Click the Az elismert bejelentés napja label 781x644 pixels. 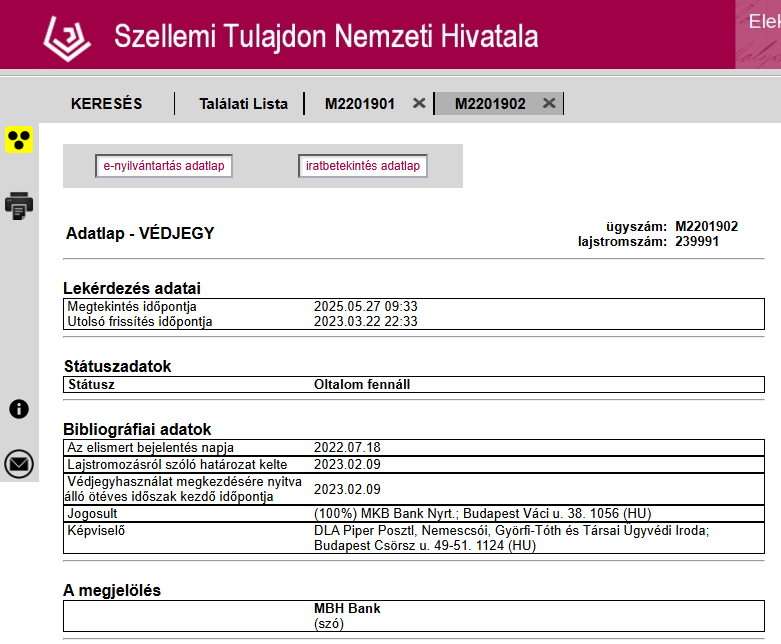pos(150,447)
